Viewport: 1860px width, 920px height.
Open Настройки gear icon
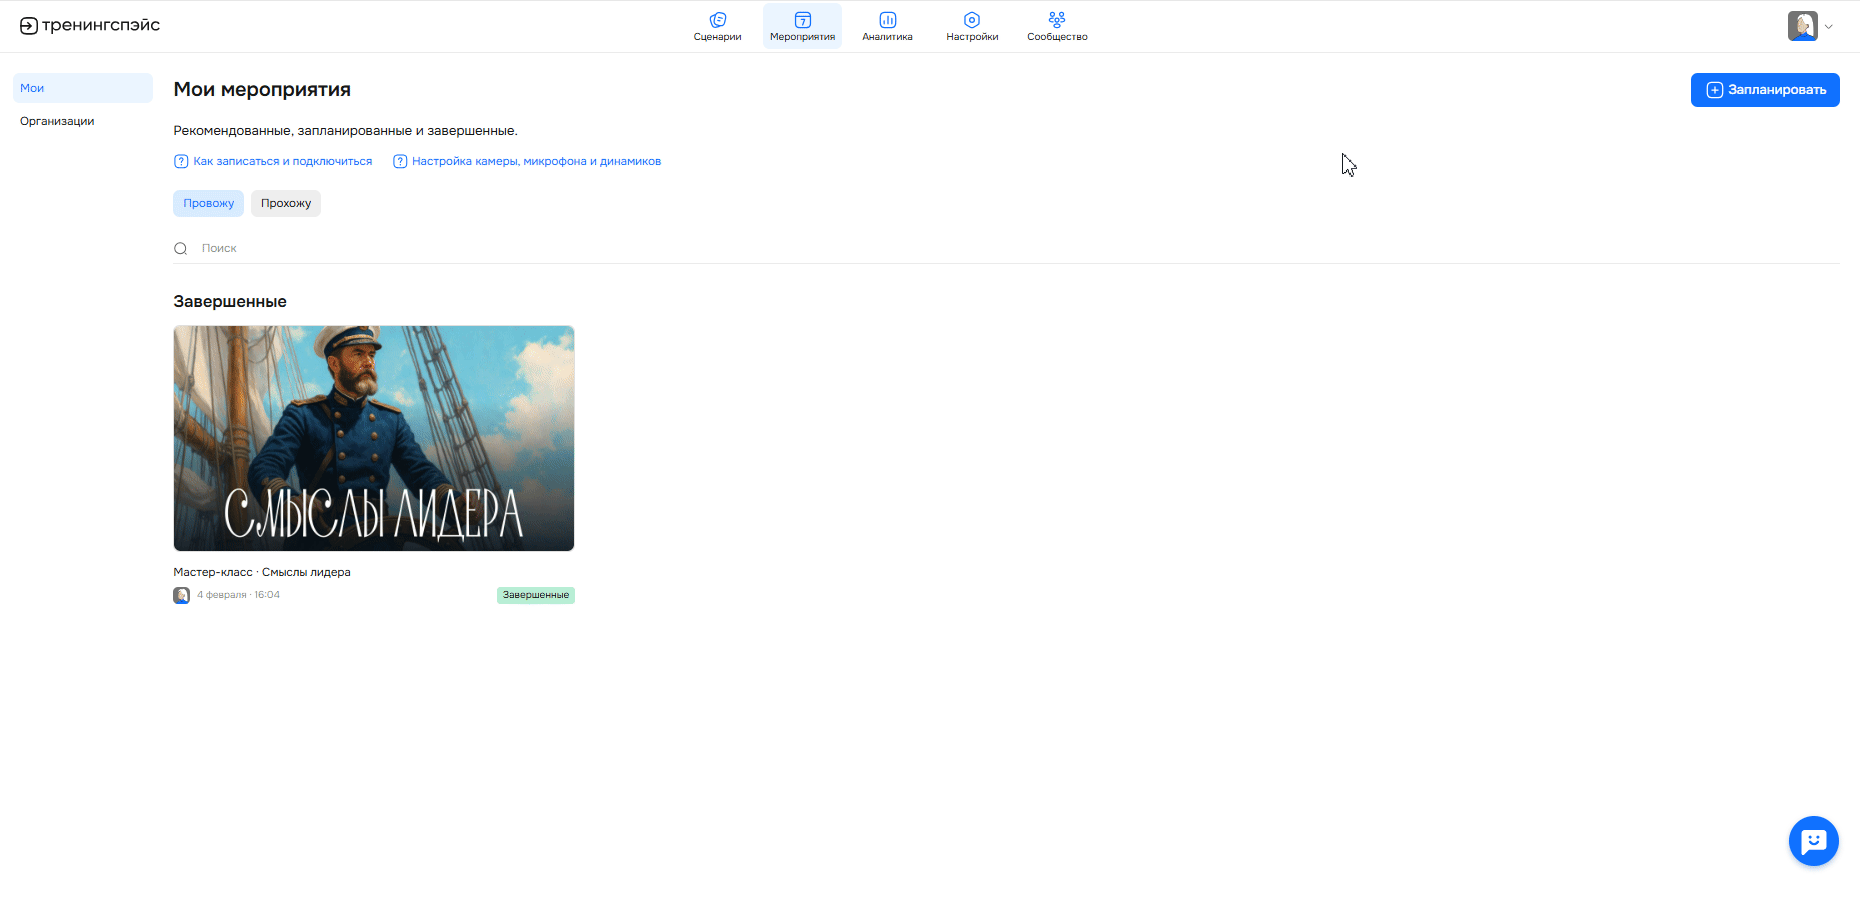[x=972, y=20]
